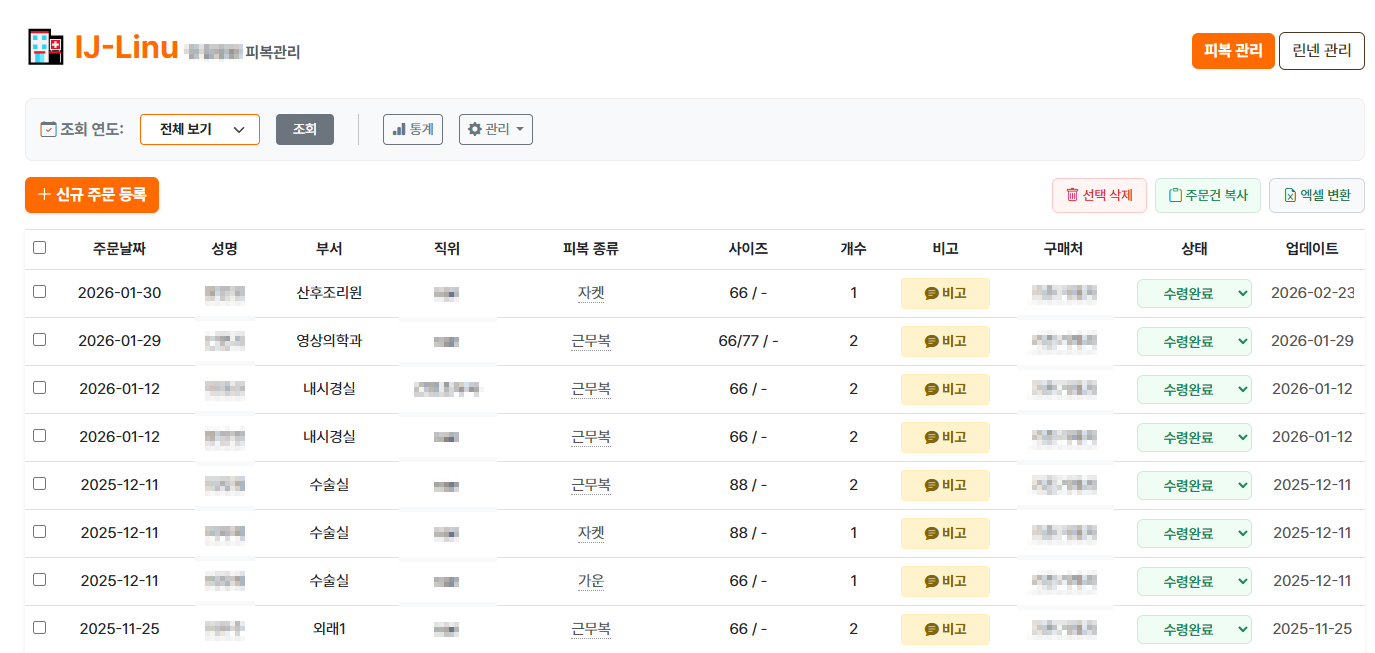Viewport: 1375px width, 653px height.
Task: Click the 66/77 / - size cell
Action: (748, 341)
